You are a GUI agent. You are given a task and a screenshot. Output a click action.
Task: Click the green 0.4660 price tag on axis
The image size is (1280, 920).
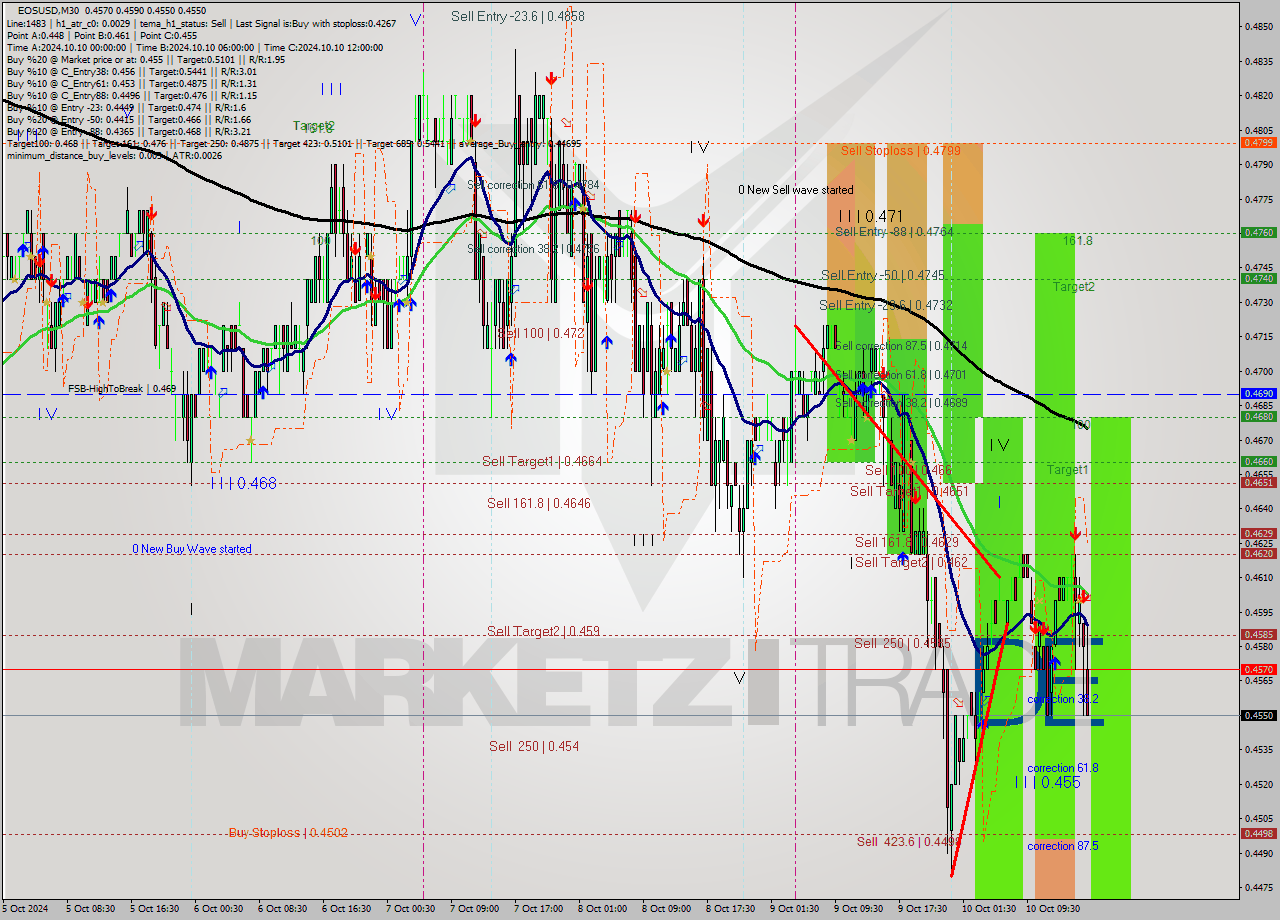point(1258,462)
